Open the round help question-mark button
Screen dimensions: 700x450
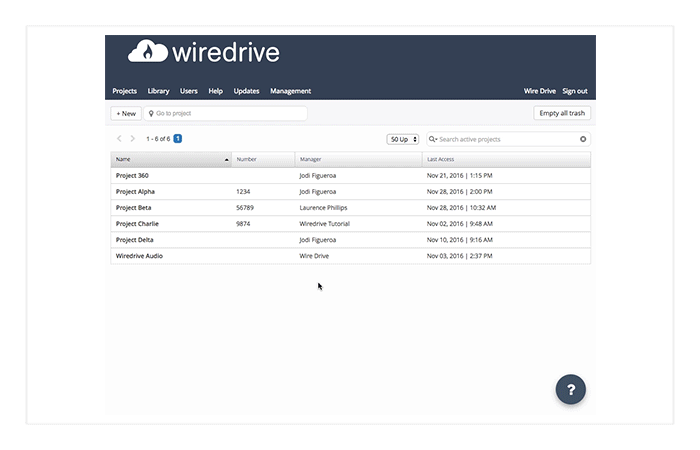(571, 389)
